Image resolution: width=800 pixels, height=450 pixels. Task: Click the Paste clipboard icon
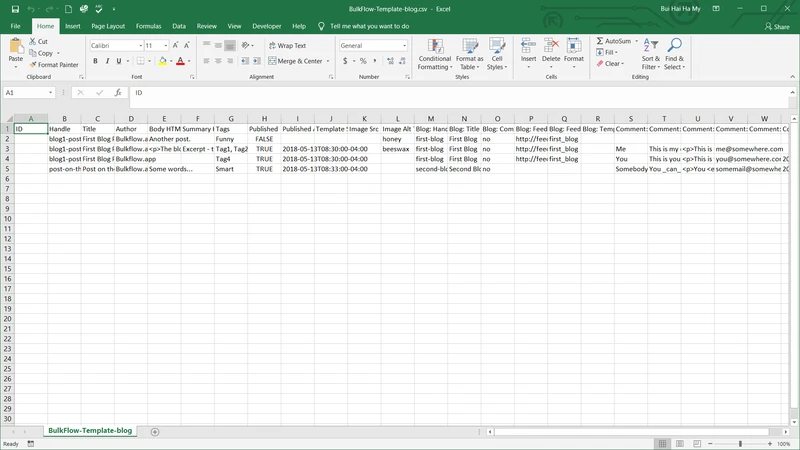pyautogui.click(x=16, y=47)
